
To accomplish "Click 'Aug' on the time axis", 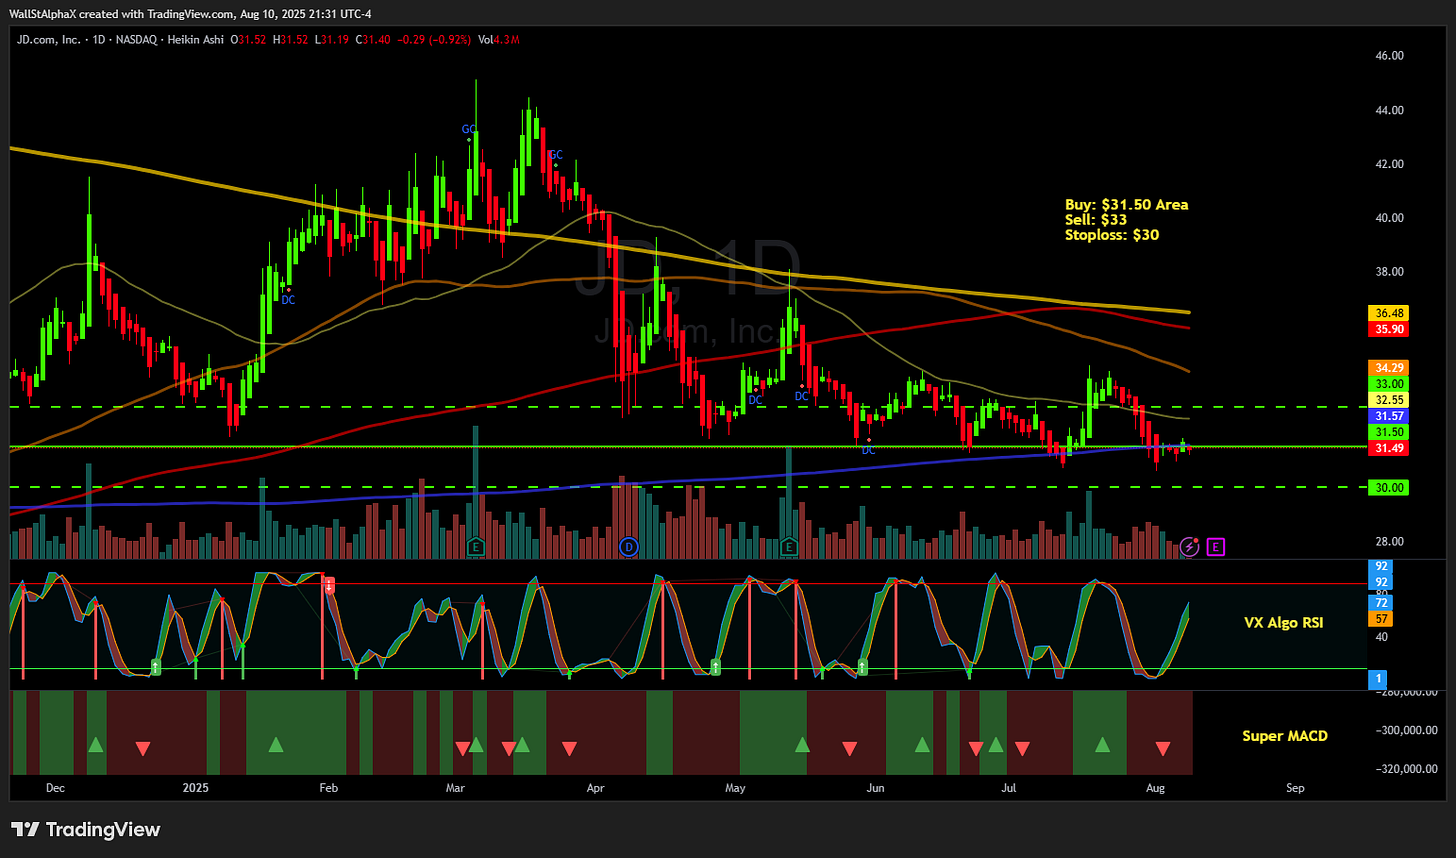I will tap(1155, 788).
